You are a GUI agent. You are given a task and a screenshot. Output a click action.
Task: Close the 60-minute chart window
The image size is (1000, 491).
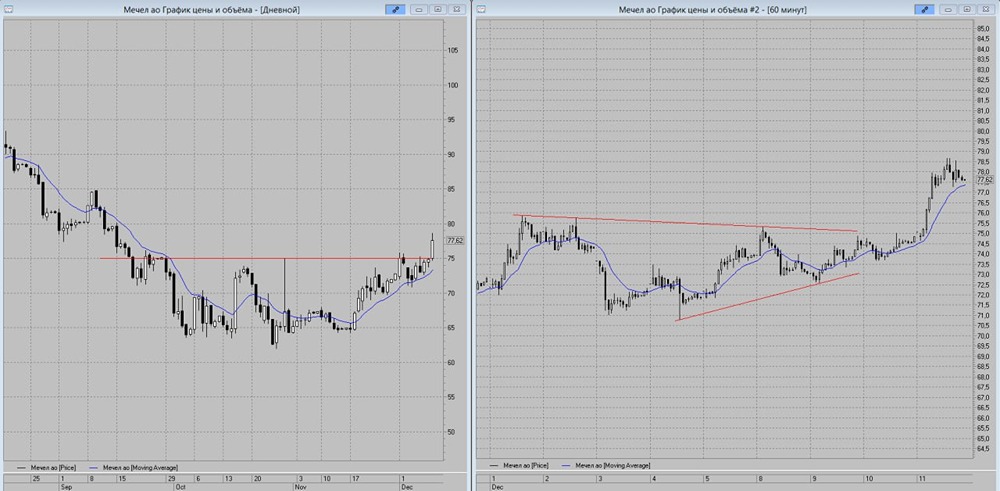[x=985, y=9]
